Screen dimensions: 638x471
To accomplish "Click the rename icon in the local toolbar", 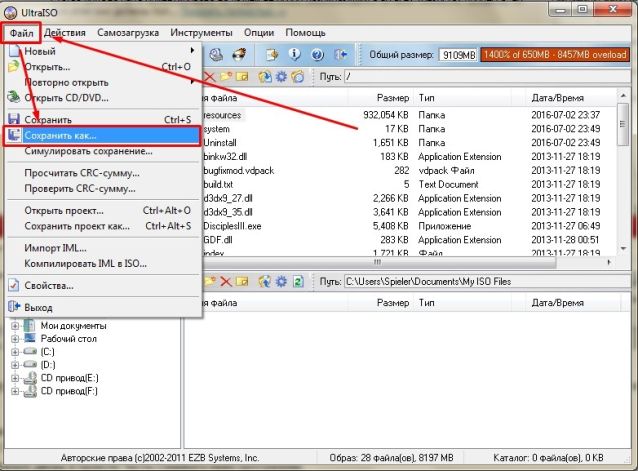I will (242, 281).
